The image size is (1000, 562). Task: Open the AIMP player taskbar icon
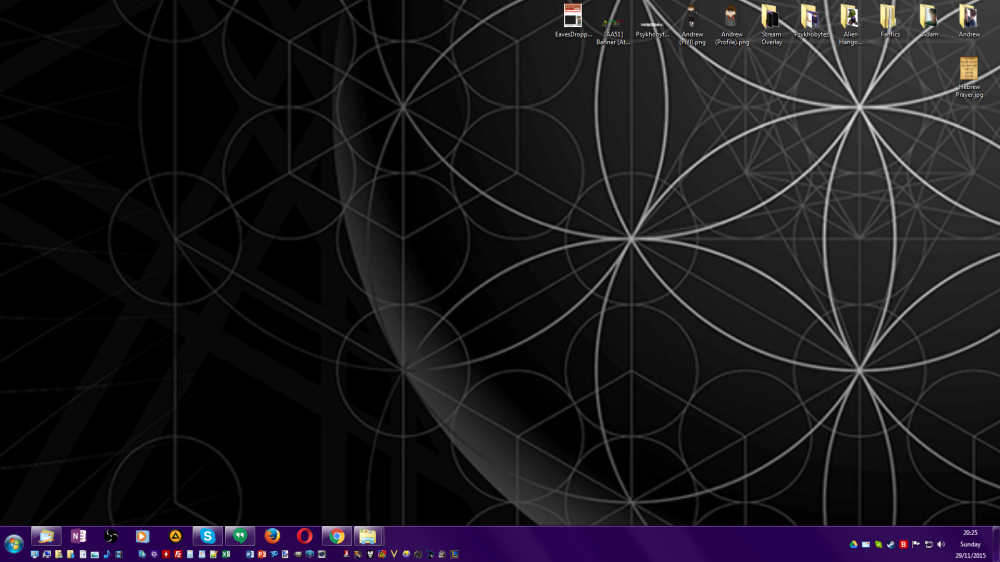pyautogui.click(x=175, y=536)
